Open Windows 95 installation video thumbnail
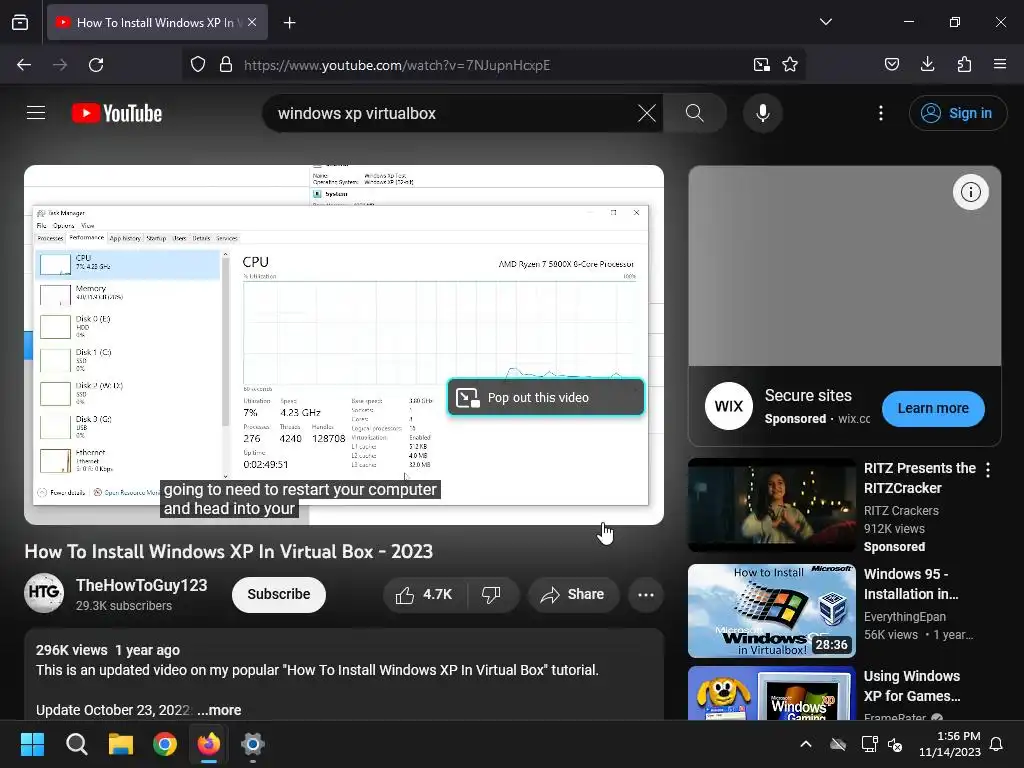The width and height of the screenshot is (1024, 768). 772,611
